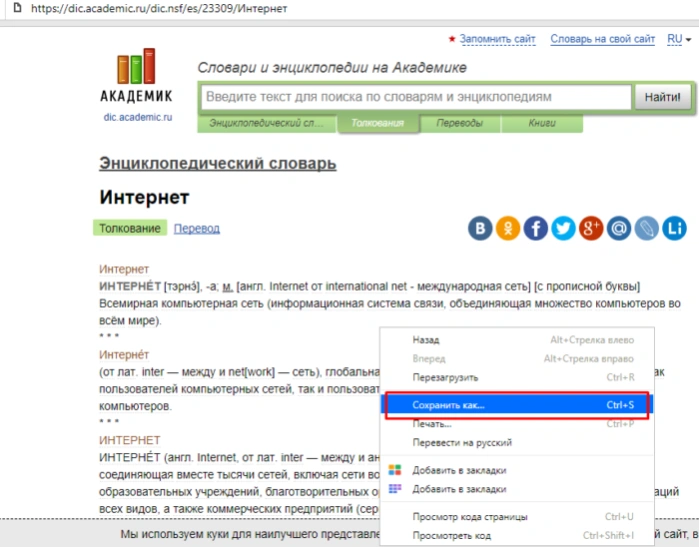Select Печать... in the context menu

517,424
